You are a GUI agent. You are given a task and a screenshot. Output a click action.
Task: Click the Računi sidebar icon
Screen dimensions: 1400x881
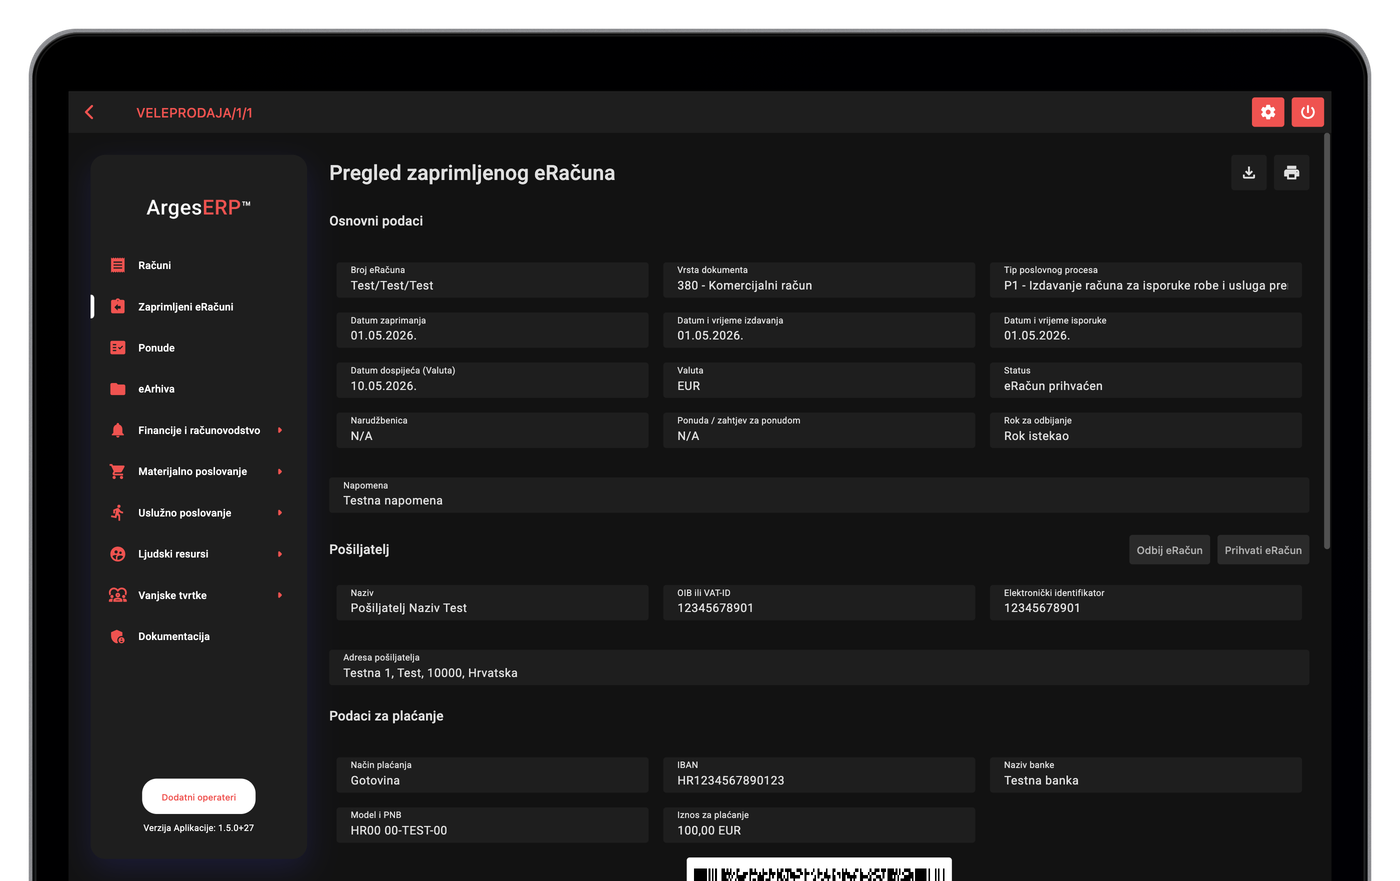pyautogui.click(x=118, y=265)
